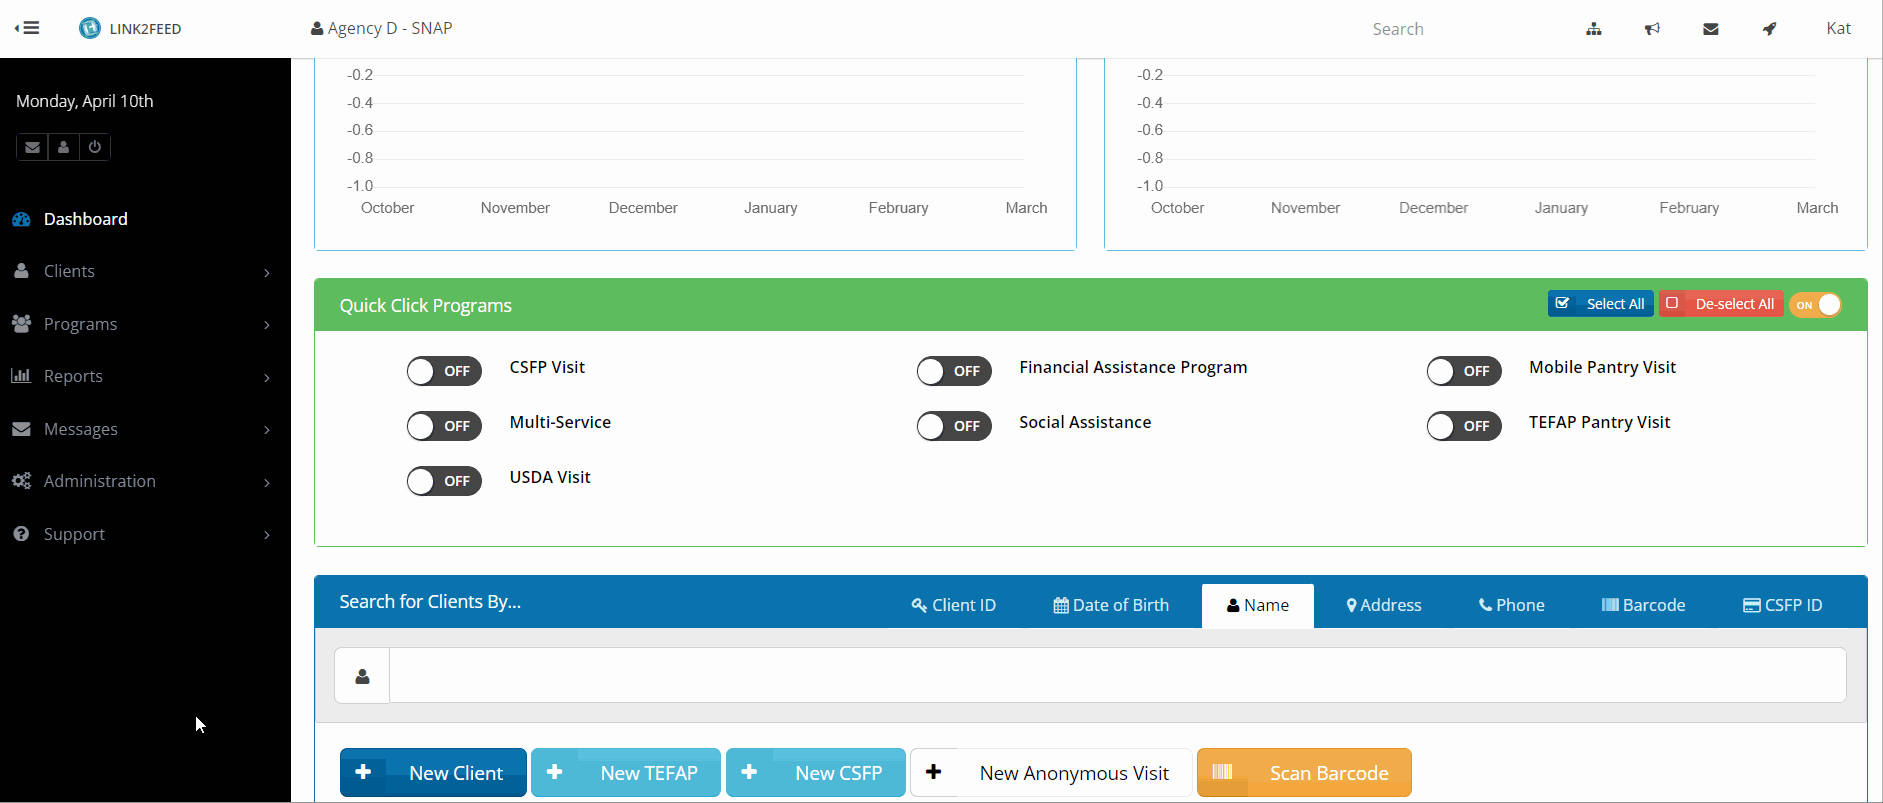1883x803 pixels.
Task: Toggle the CSFP Visit switch on
Action: [x=444, y=371]
